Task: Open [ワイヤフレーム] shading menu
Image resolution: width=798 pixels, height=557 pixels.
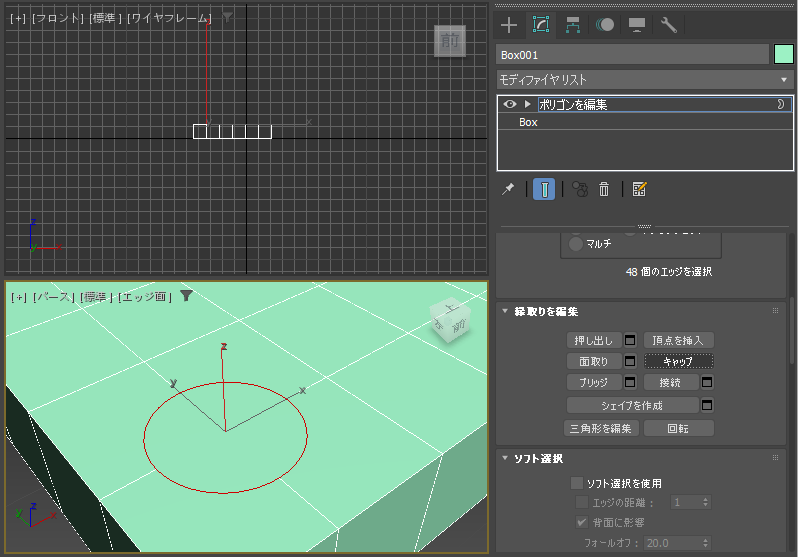Action: (x=169, y=18)
